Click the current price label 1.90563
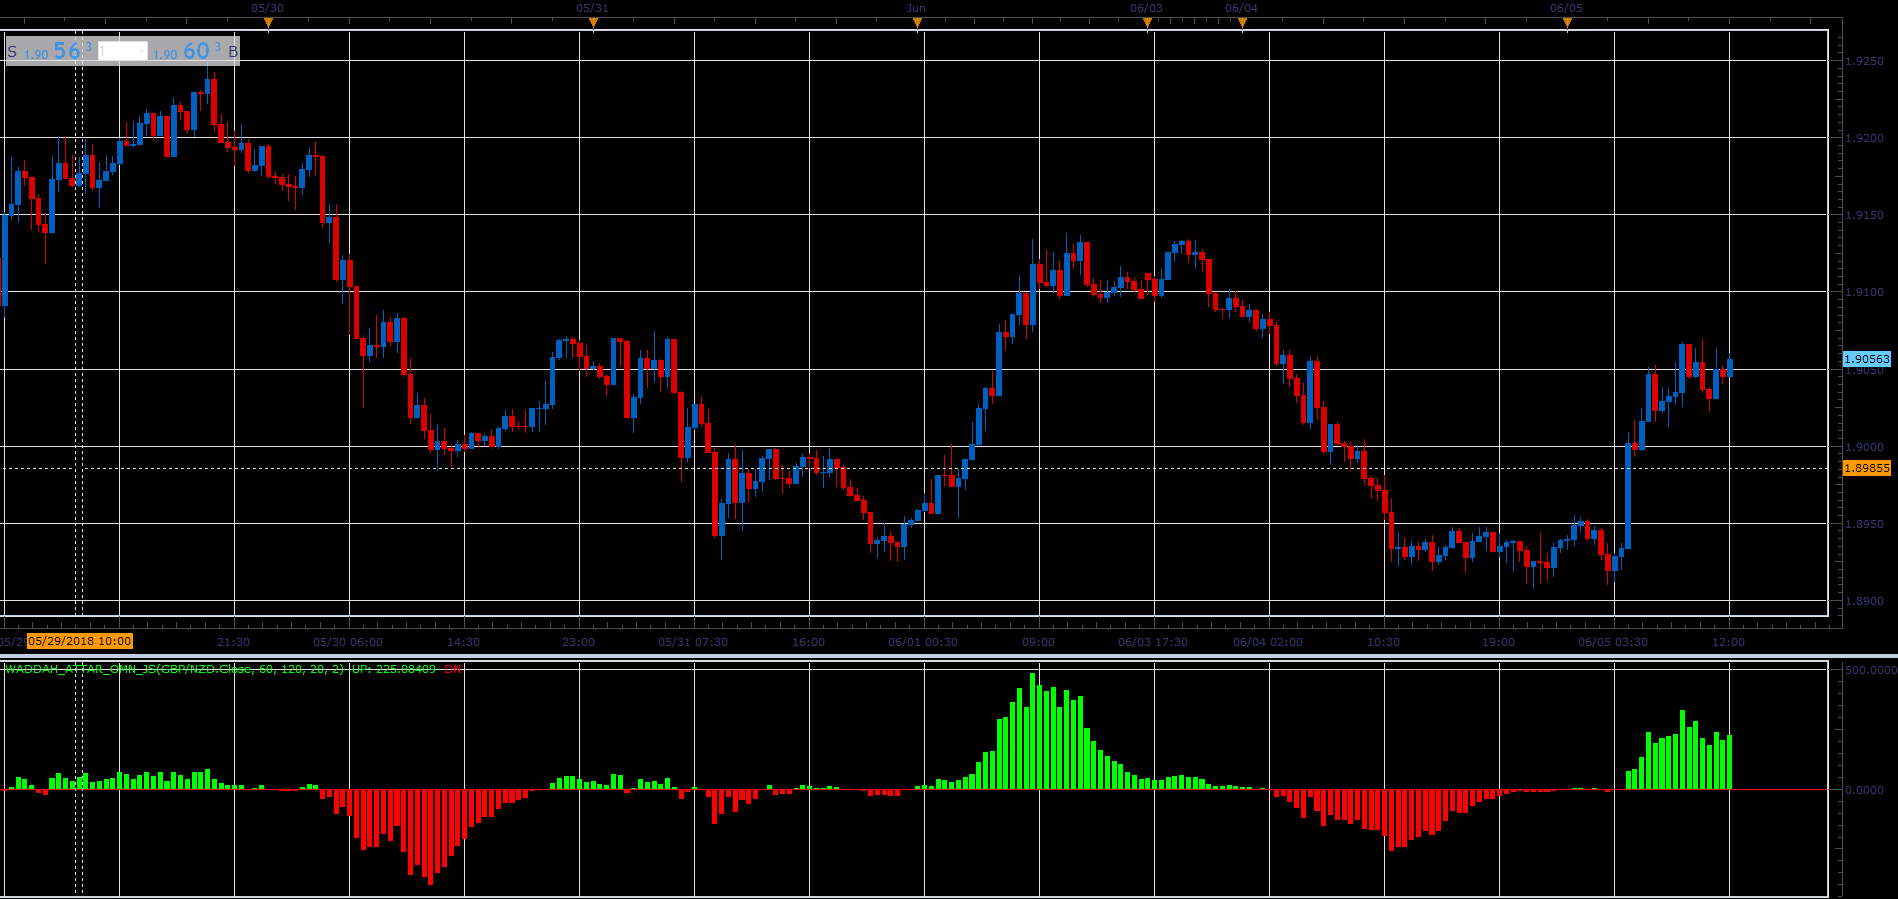 [1867, 359]
